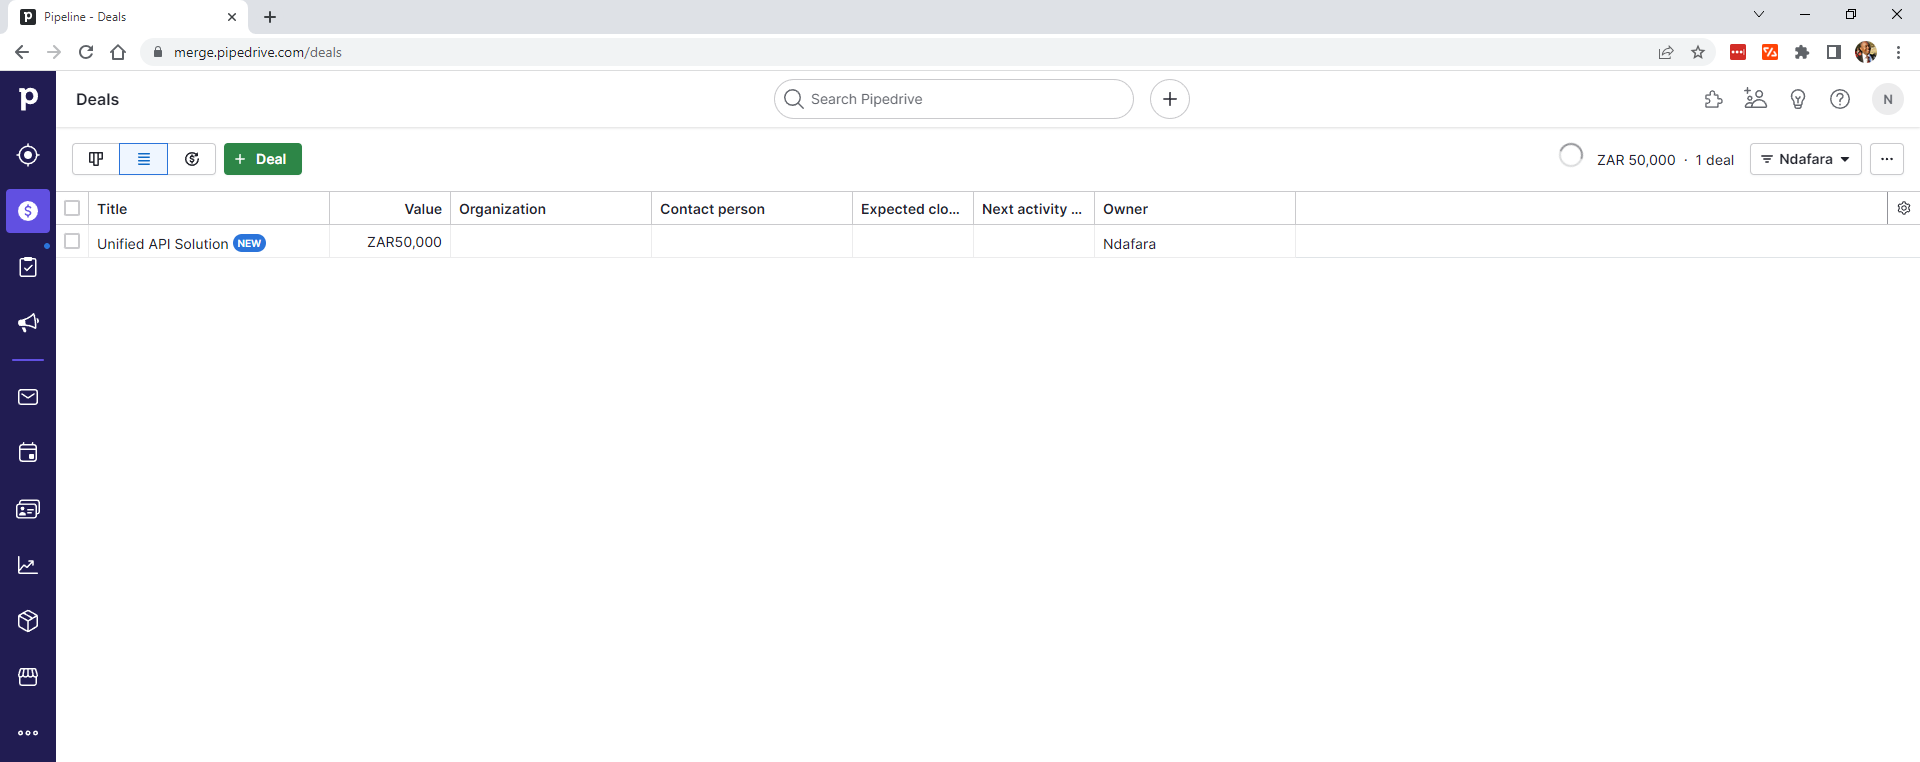
Task: Sort by Contact person column header
Action: pyautogui.click(x=752, y=209)
